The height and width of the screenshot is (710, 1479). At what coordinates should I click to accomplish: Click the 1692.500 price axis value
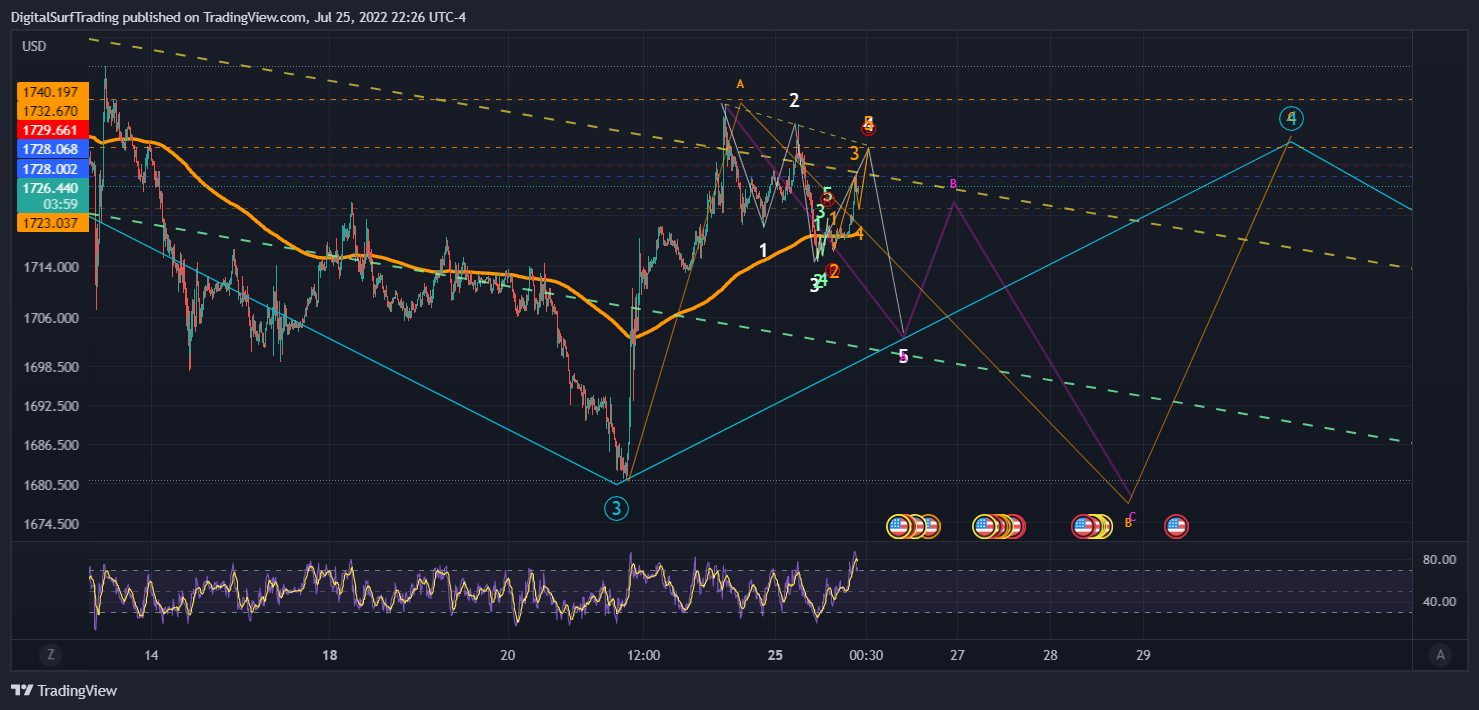tap(51, 406)
